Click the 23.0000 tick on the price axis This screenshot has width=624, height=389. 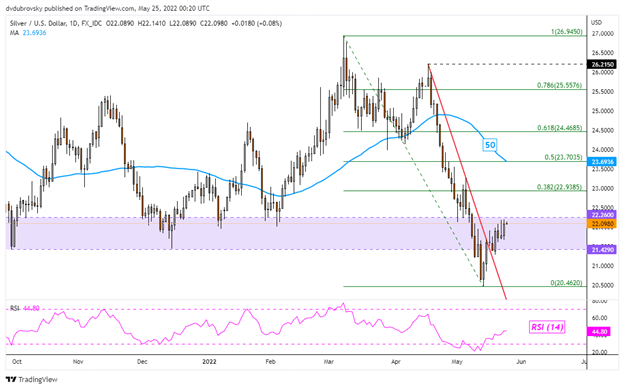[602, 188]
